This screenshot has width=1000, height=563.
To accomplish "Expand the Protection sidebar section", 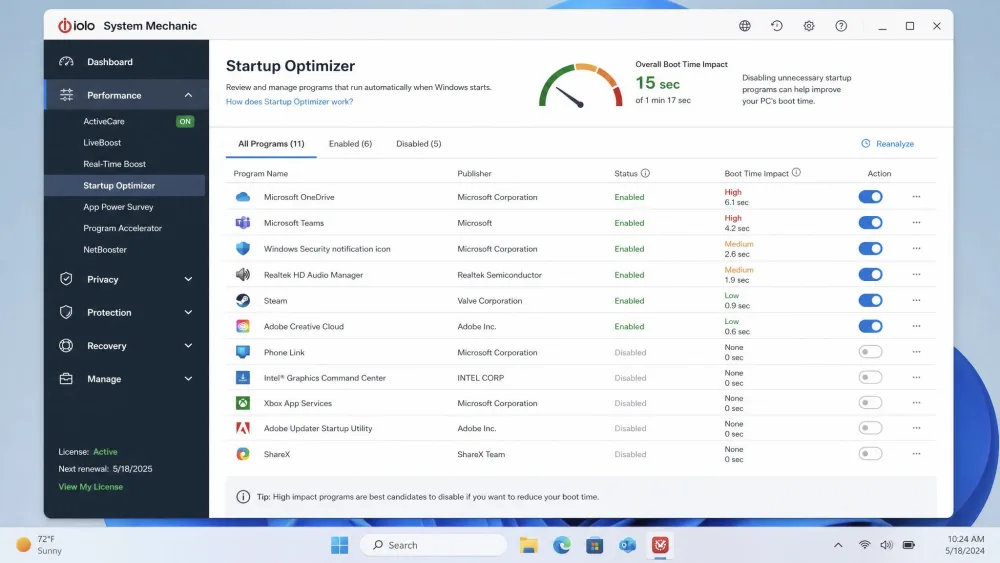I will coord(188,312).
